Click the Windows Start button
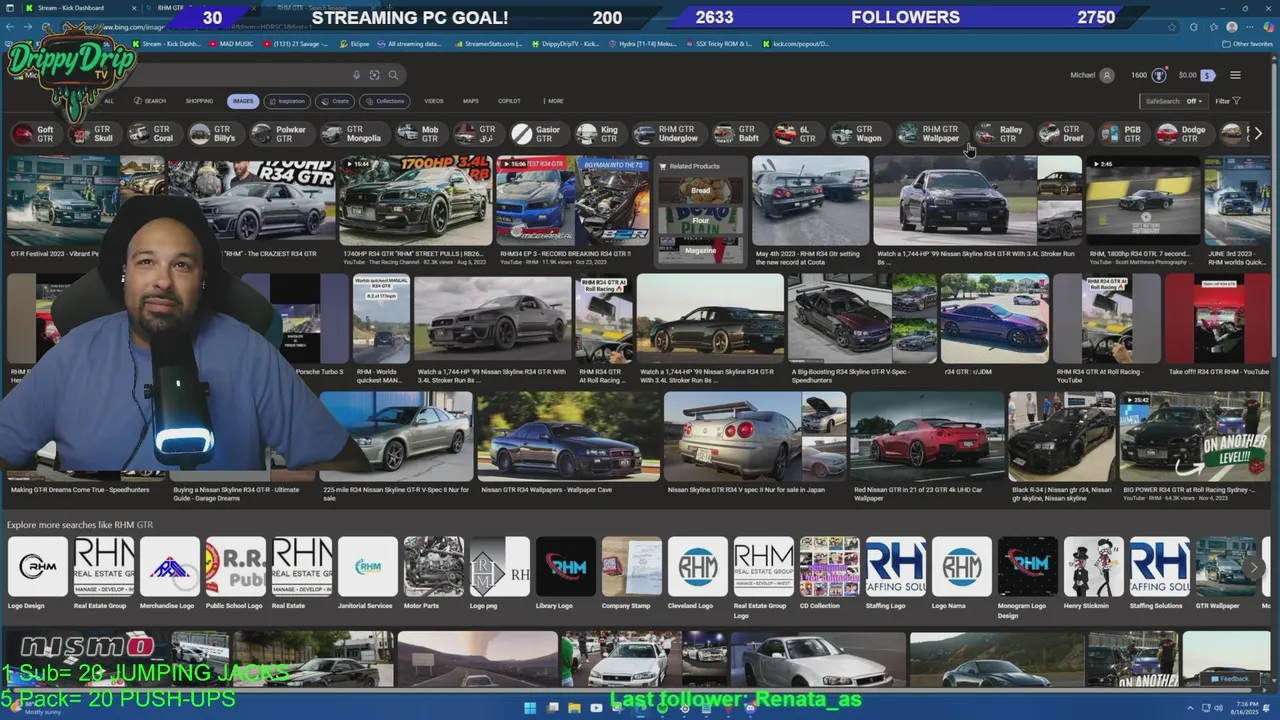1280x720 pixels. [x=530, y=708]
